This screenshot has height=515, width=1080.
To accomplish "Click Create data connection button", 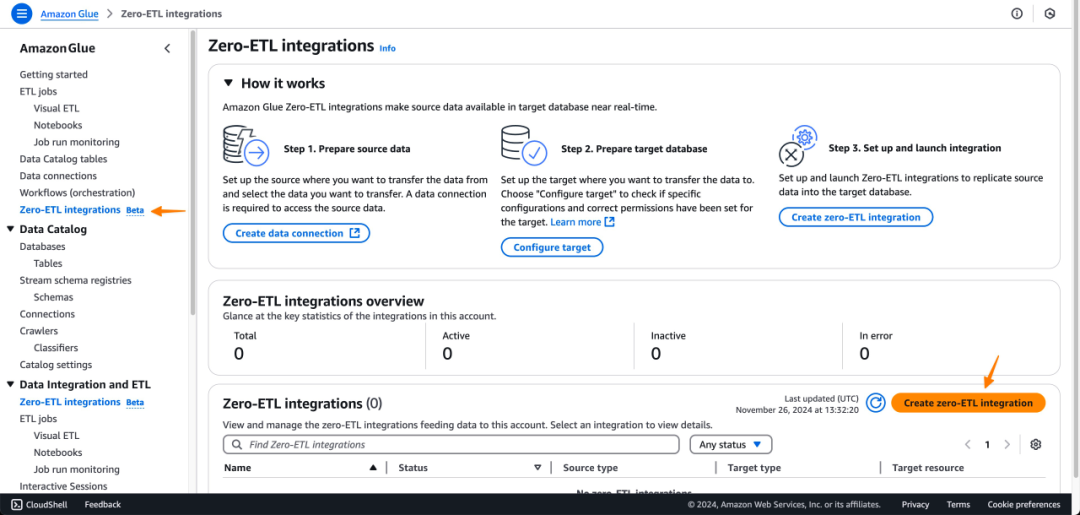I will 297,233.
